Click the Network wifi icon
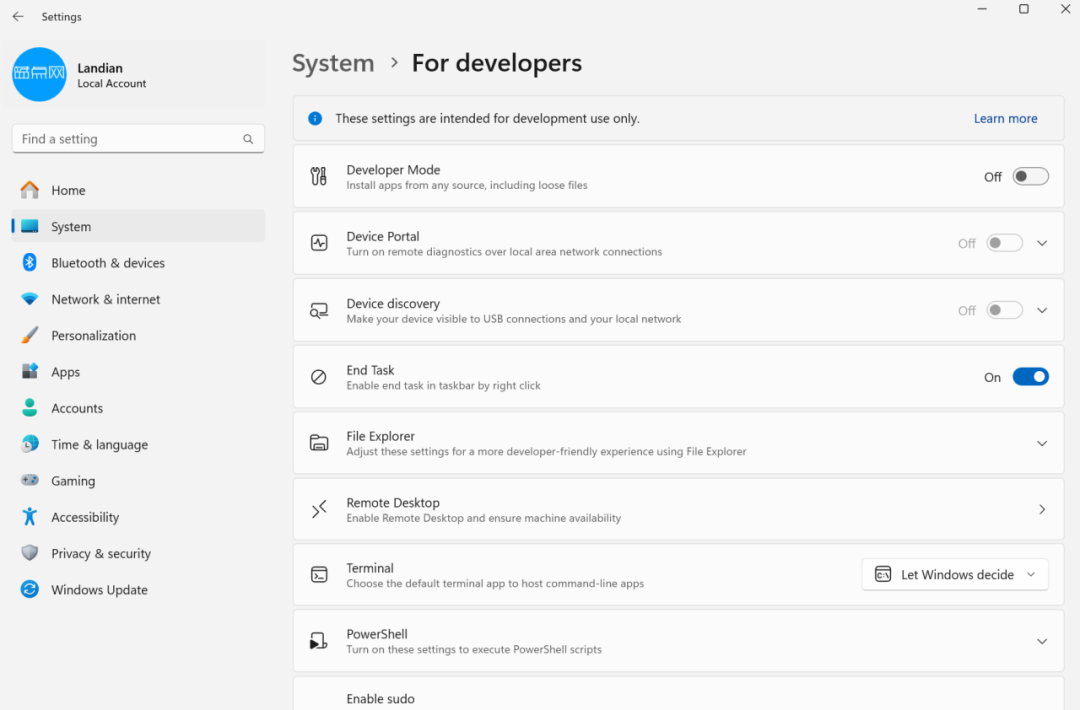 [x=30, y=299]
